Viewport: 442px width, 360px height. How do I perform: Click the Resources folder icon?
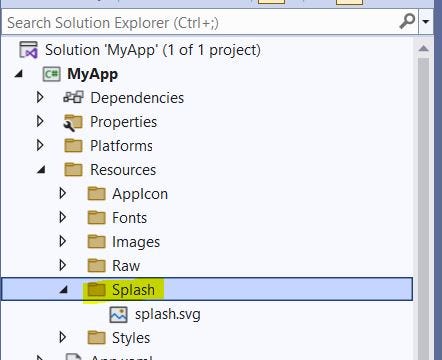point(73,170)
